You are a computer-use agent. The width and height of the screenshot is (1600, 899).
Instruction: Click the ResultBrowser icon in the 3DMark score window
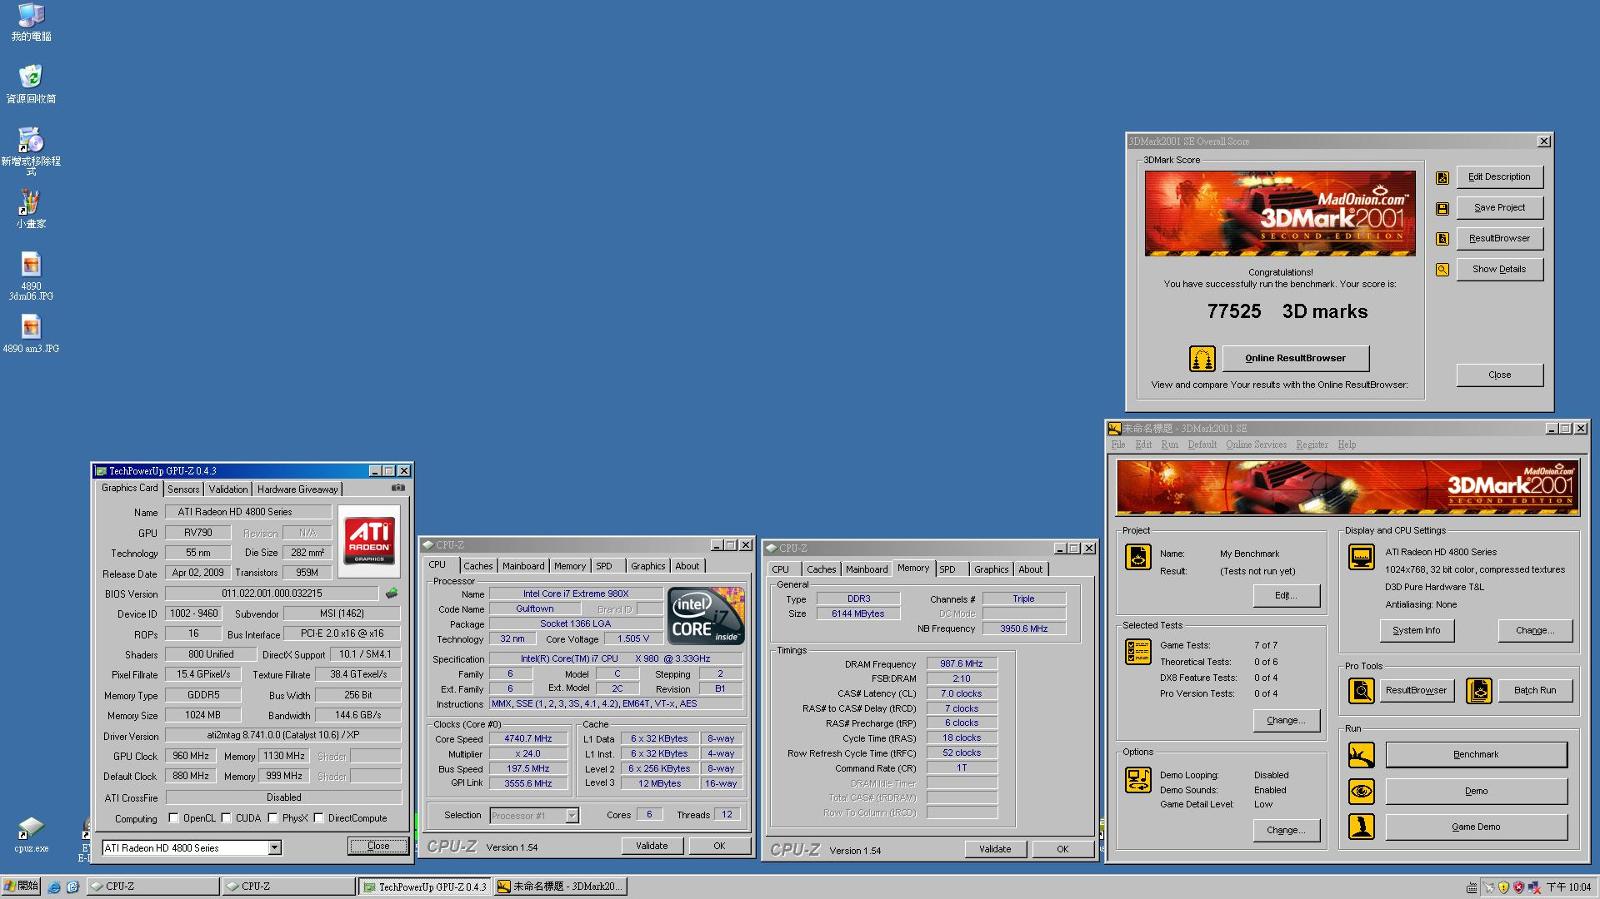1442,239
